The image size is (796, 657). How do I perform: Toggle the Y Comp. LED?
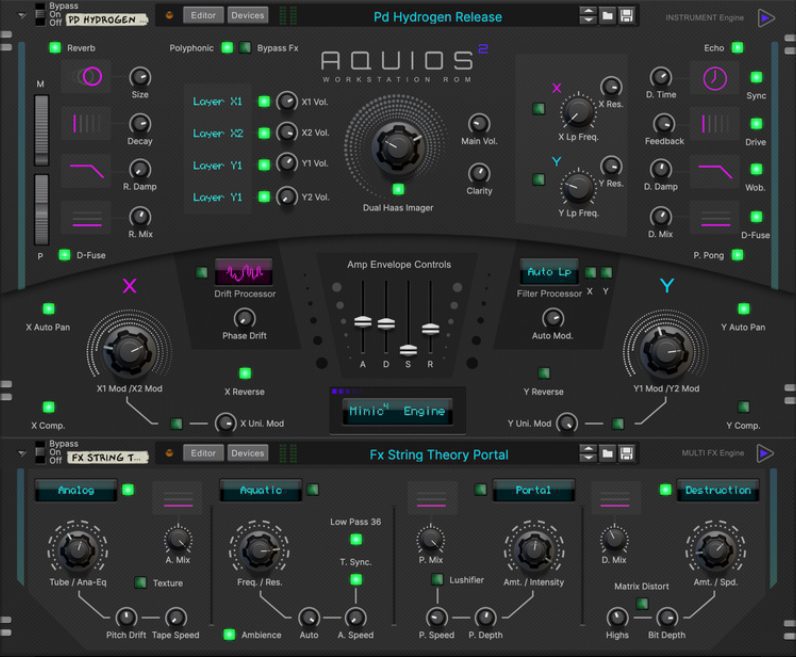743,407
